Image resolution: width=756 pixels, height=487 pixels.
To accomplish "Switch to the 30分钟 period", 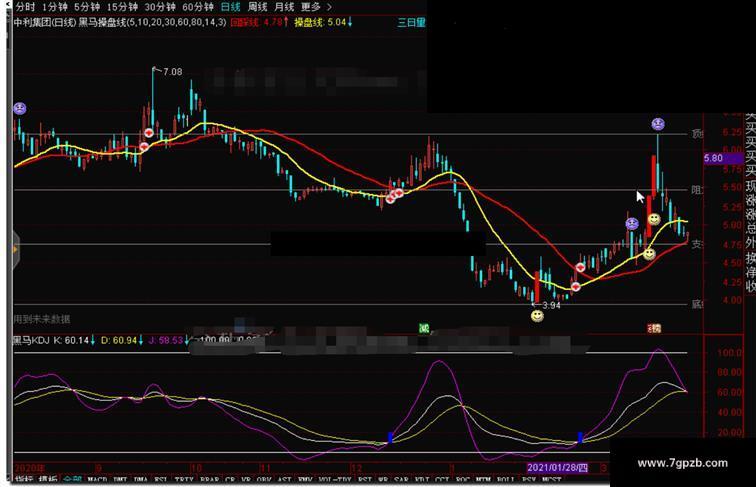I will coord(160,7).
